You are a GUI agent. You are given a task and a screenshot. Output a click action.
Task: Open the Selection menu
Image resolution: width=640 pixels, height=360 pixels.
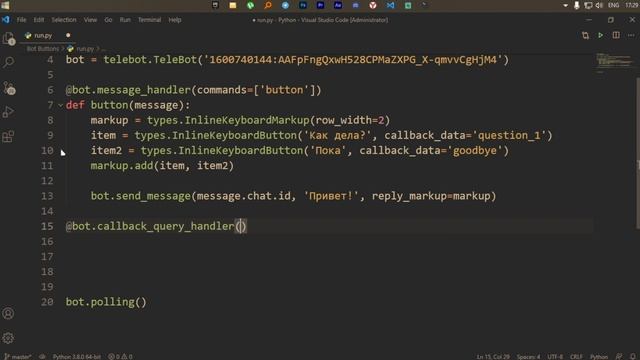tap(64, 20)
